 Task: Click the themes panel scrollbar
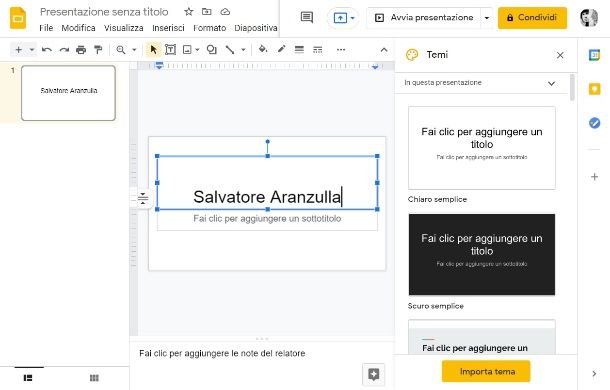(572, 87)
